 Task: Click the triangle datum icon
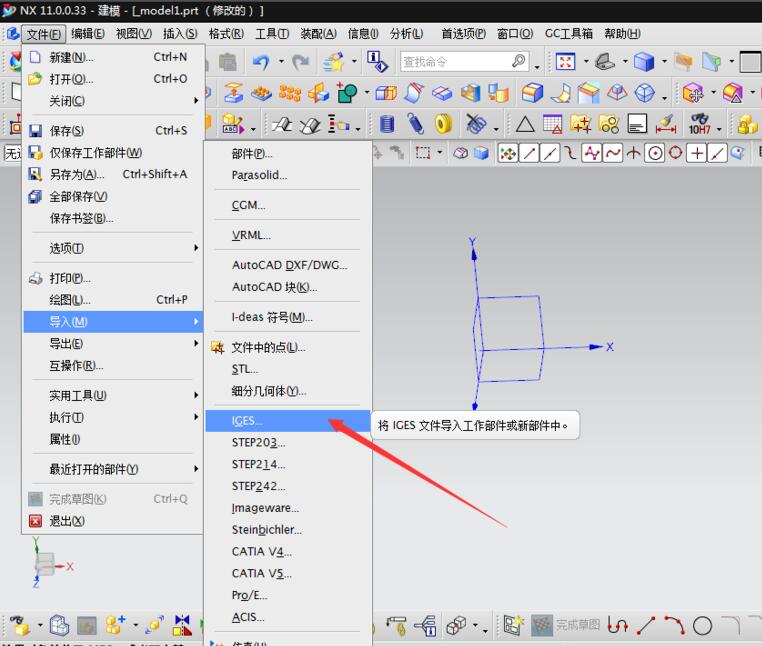525,124
